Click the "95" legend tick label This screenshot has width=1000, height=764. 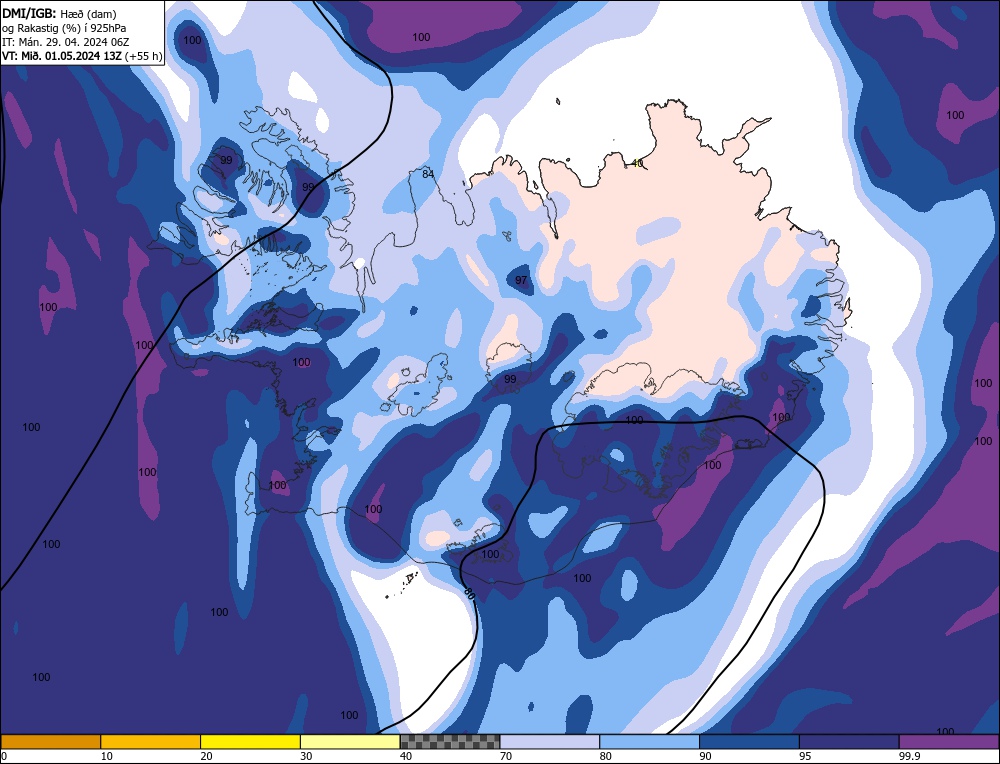point(805,756)
